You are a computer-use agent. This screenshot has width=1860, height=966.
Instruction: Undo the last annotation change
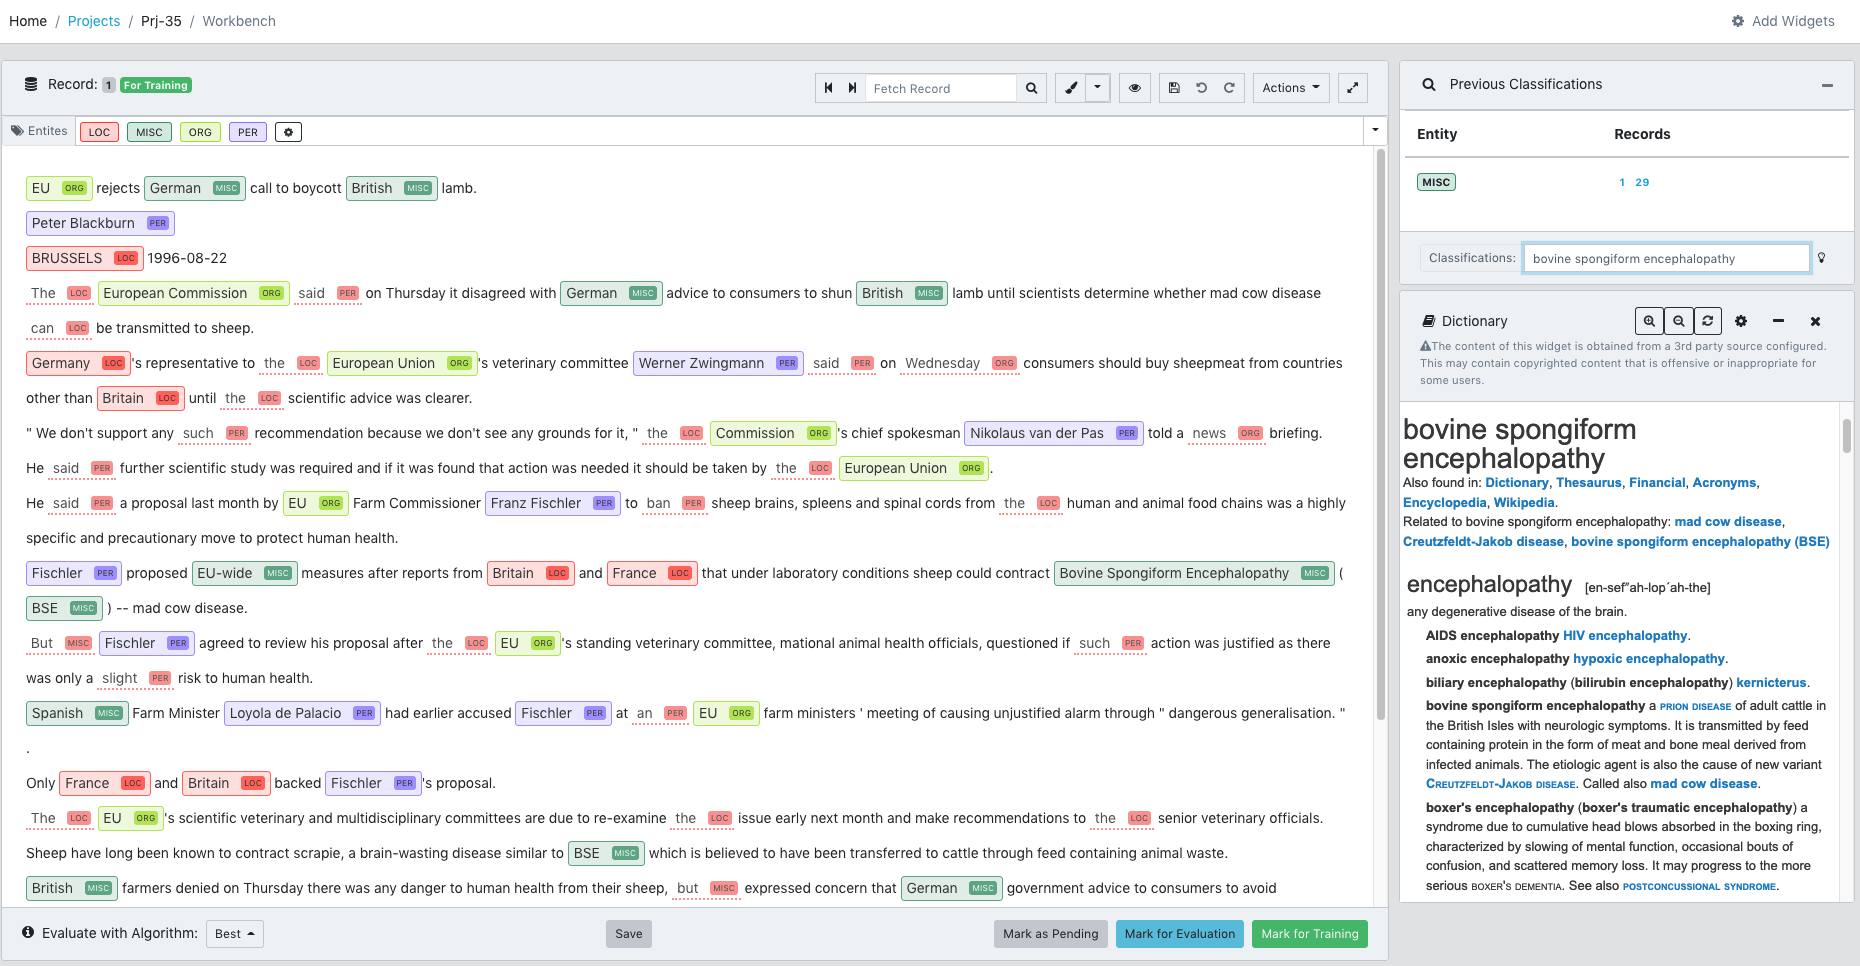(1201, 87)
